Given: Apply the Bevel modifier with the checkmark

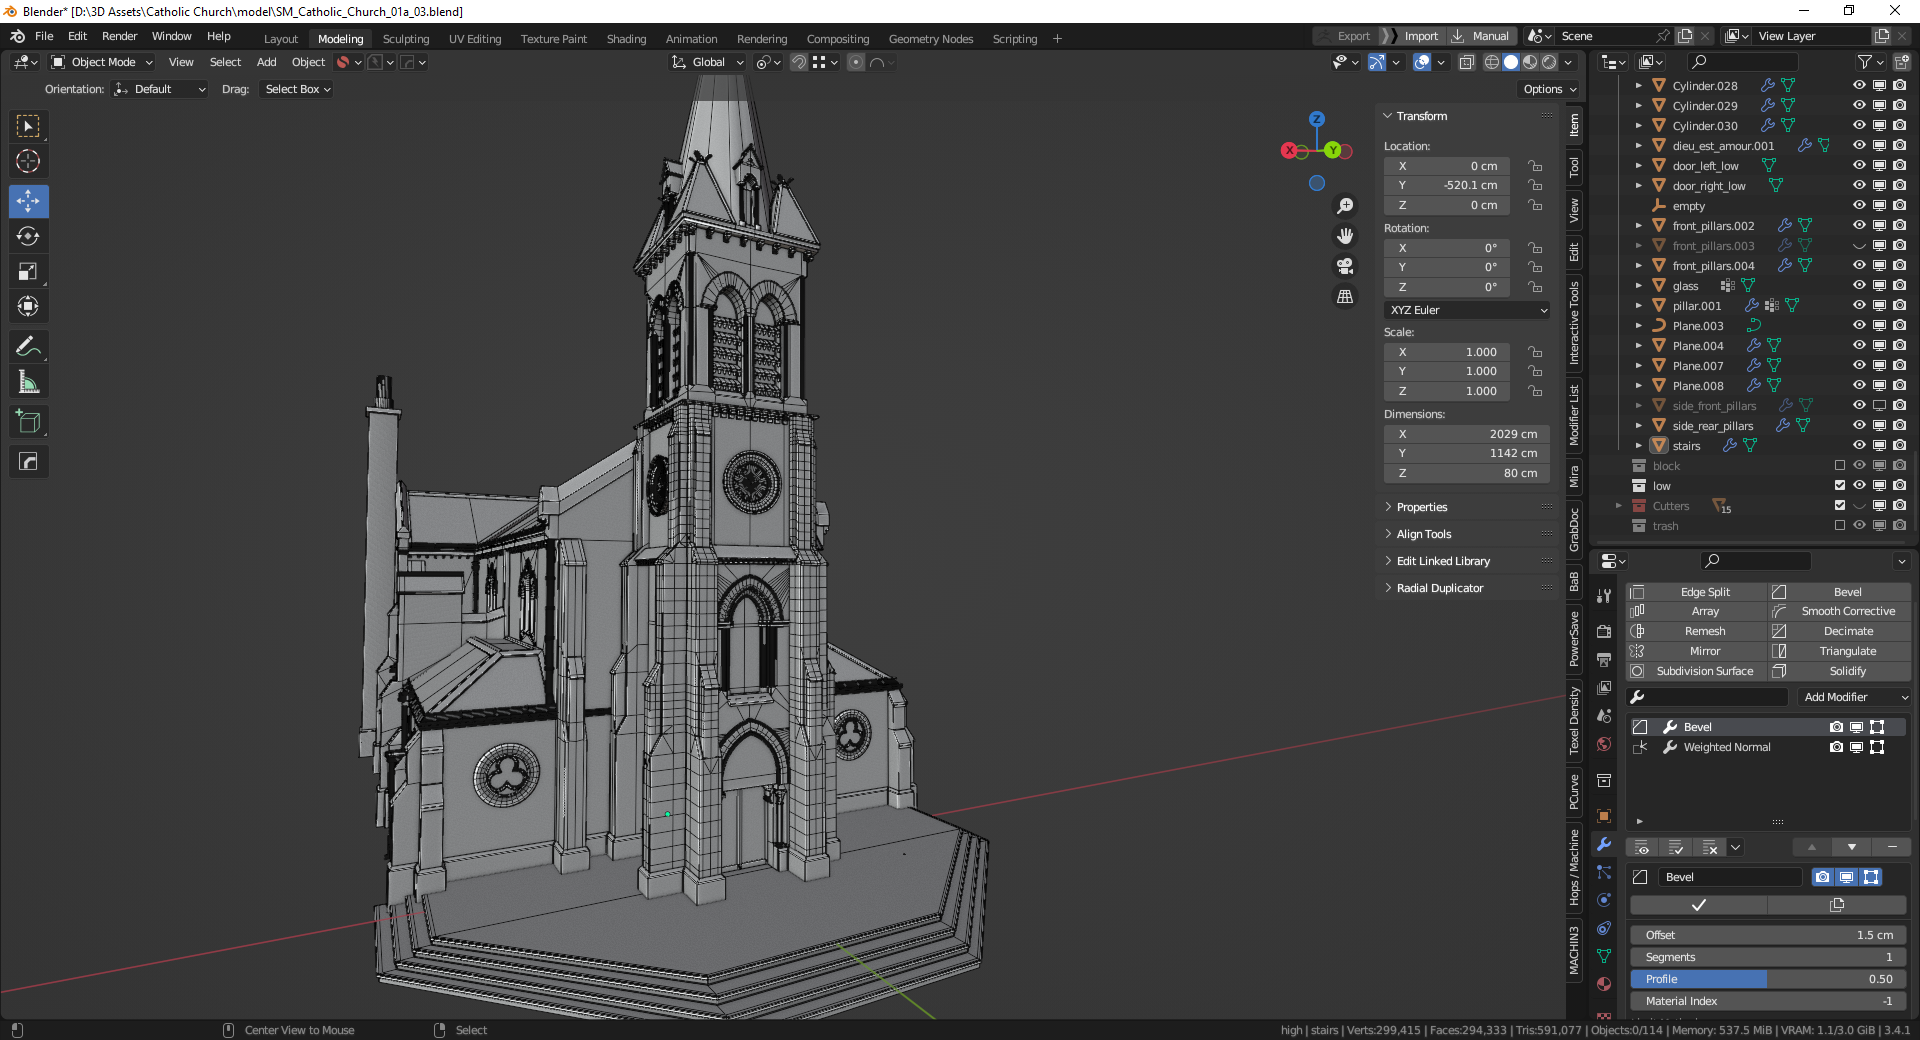Looking at the screenshot, I should tap(1698, 905).
